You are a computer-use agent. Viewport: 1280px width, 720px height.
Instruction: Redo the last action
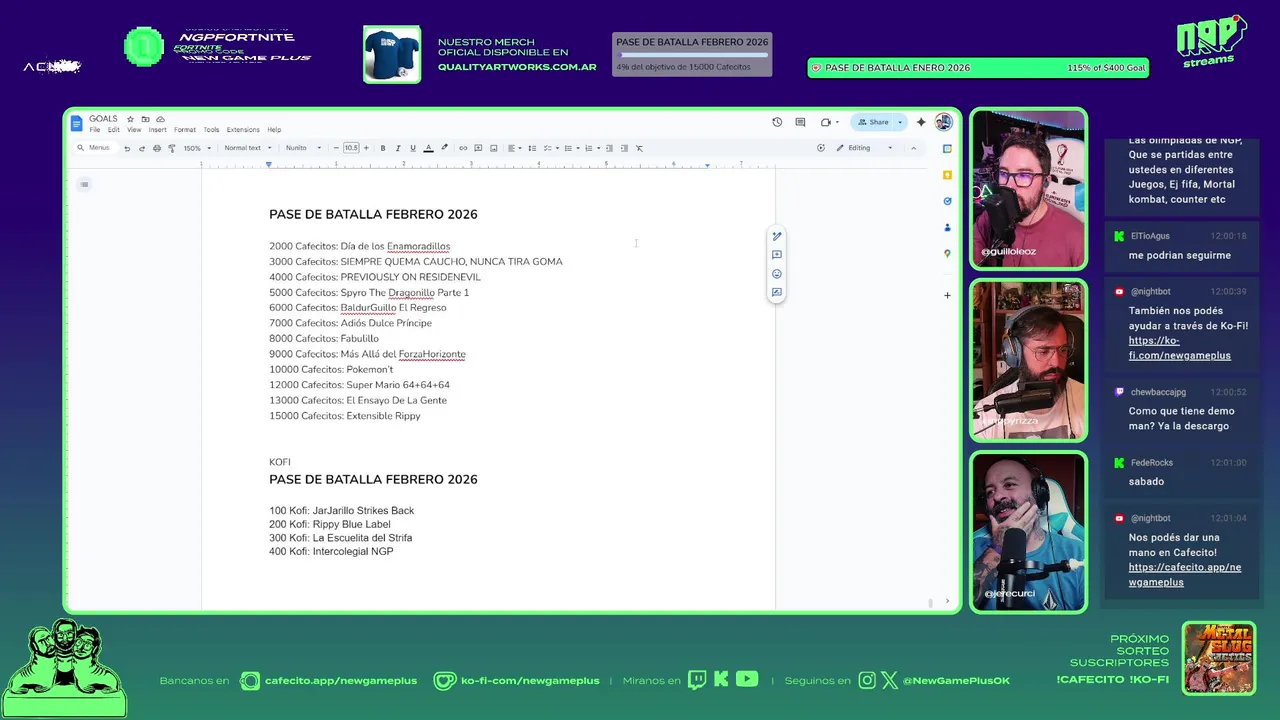pyautogui.click(x=142, y=148)
